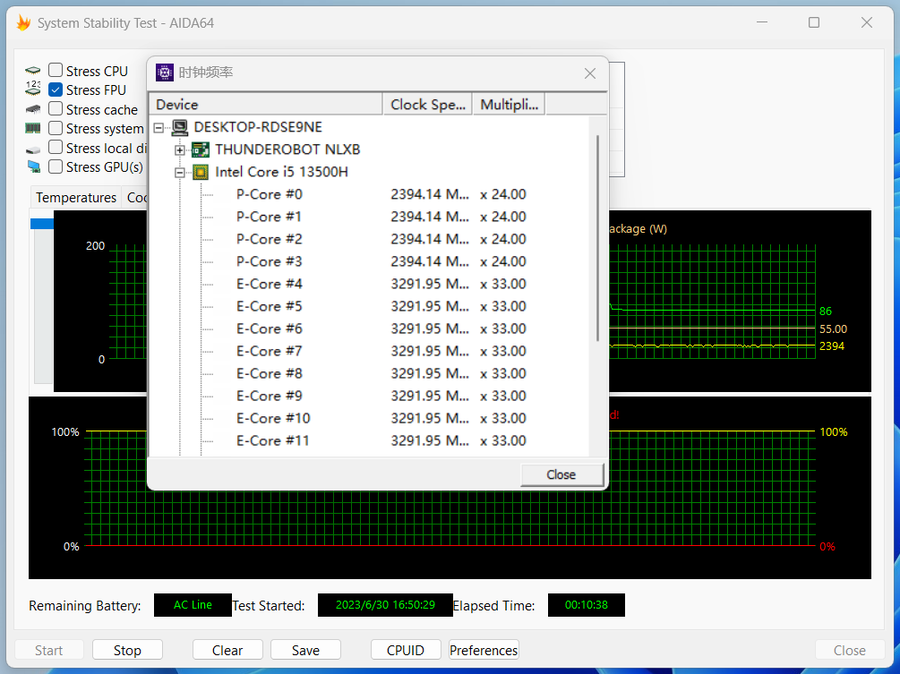The image size is (900, 674).
Task: Click the Clear button
Action: click(x=227, y=650)
